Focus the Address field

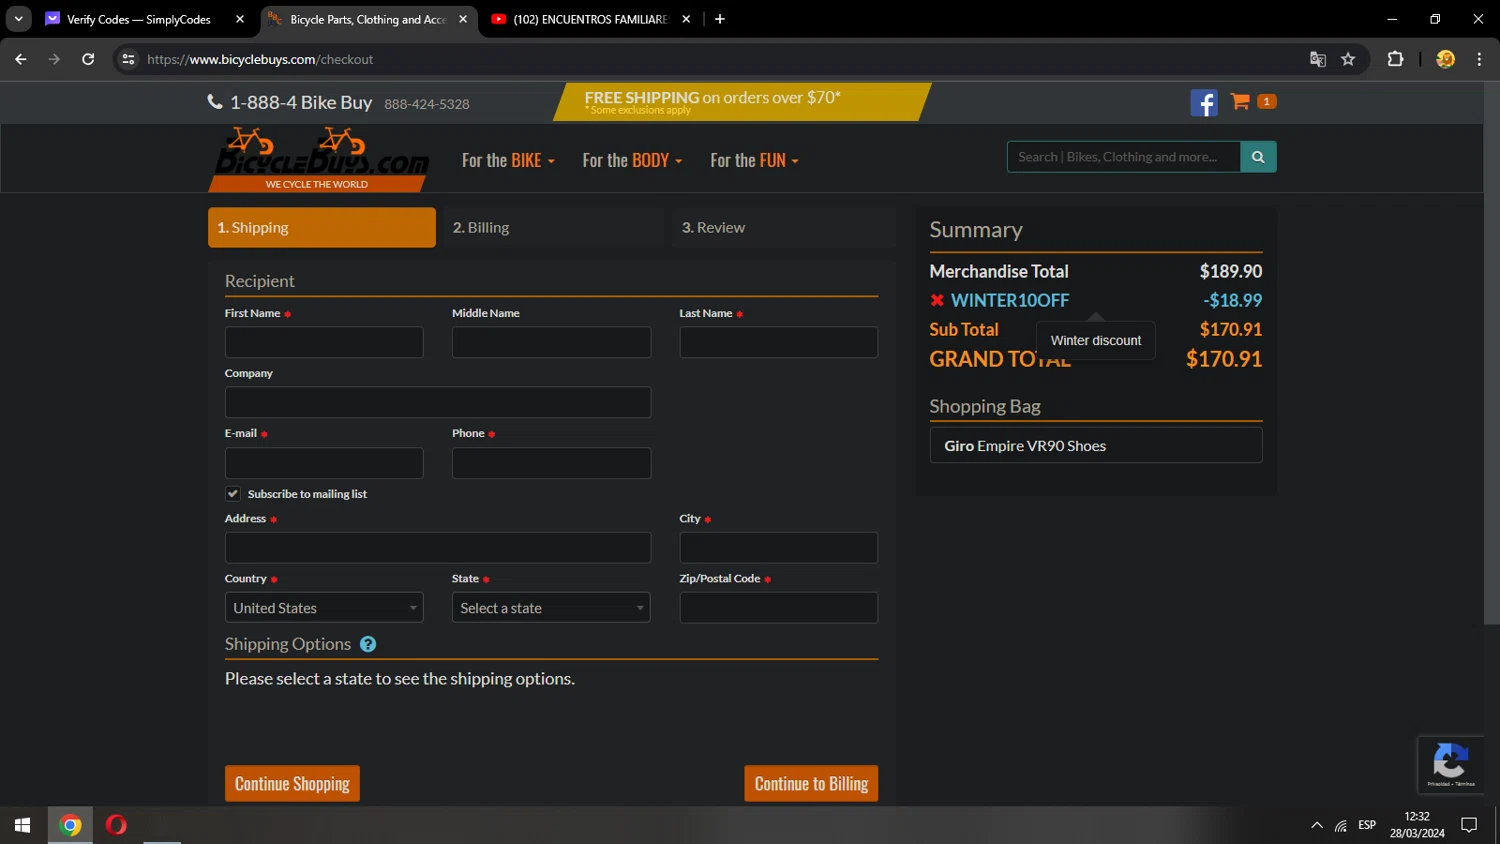pyautogui.click(x=438, y=548)
